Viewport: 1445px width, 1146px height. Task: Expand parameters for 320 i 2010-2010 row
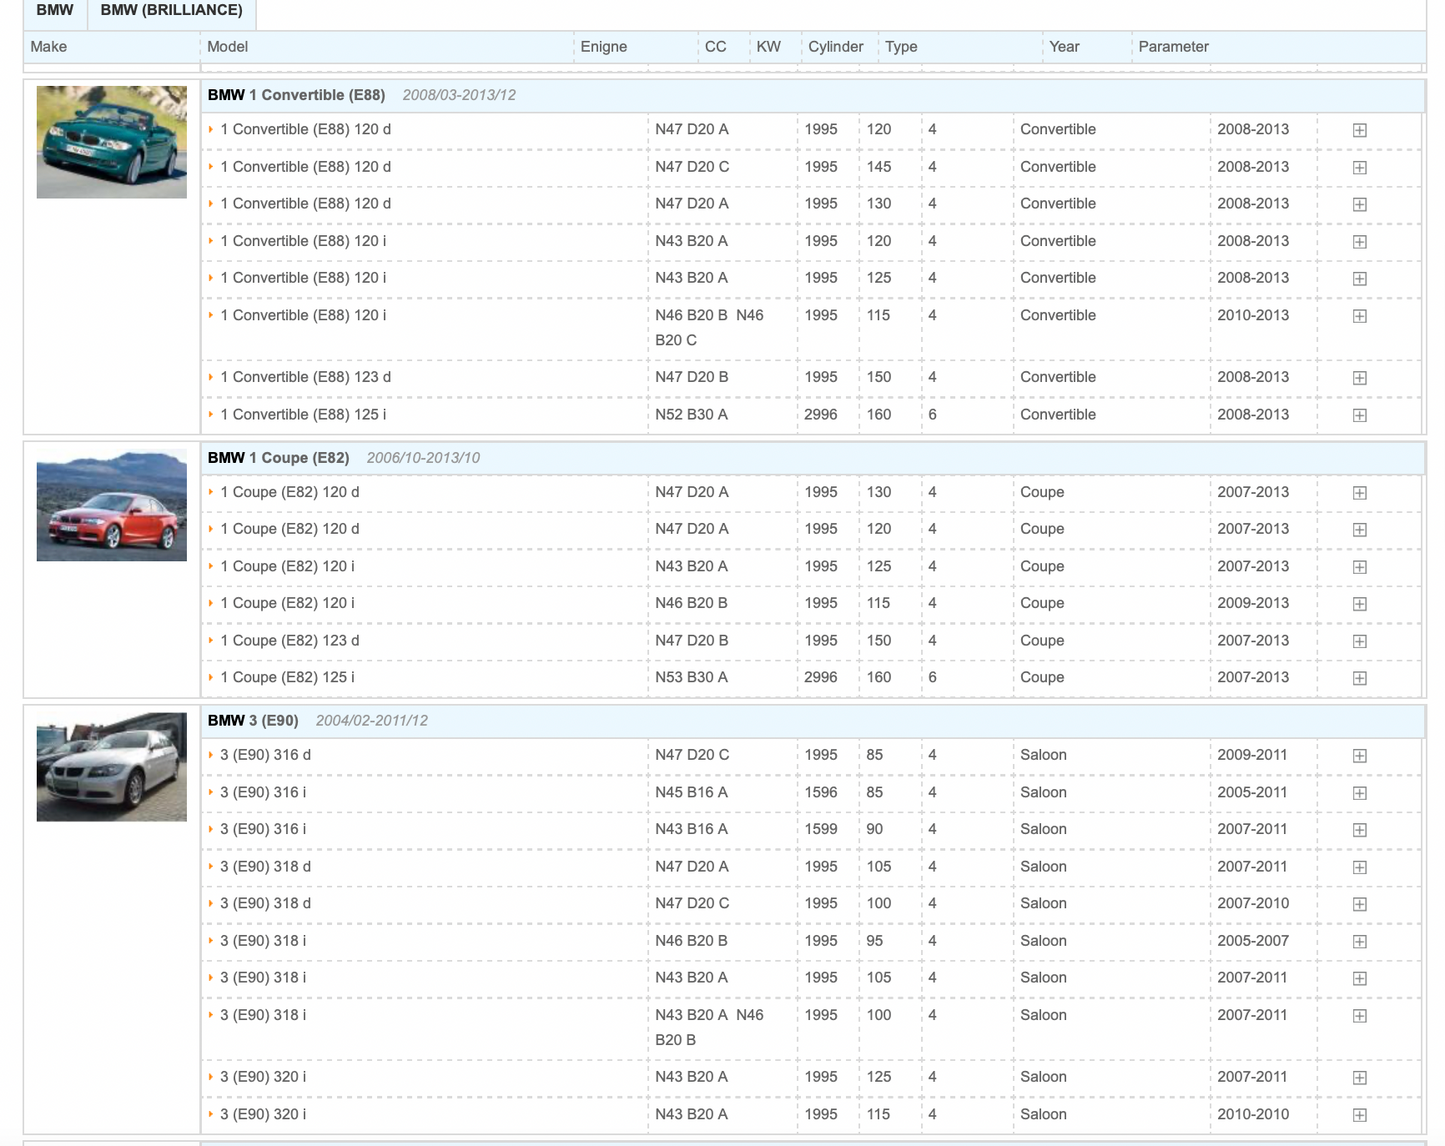pos(1359,1115)
